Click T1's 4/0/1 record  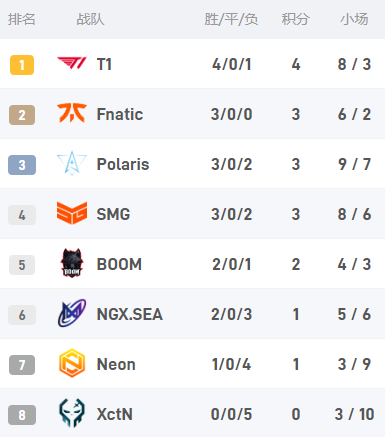pos(232,64)
